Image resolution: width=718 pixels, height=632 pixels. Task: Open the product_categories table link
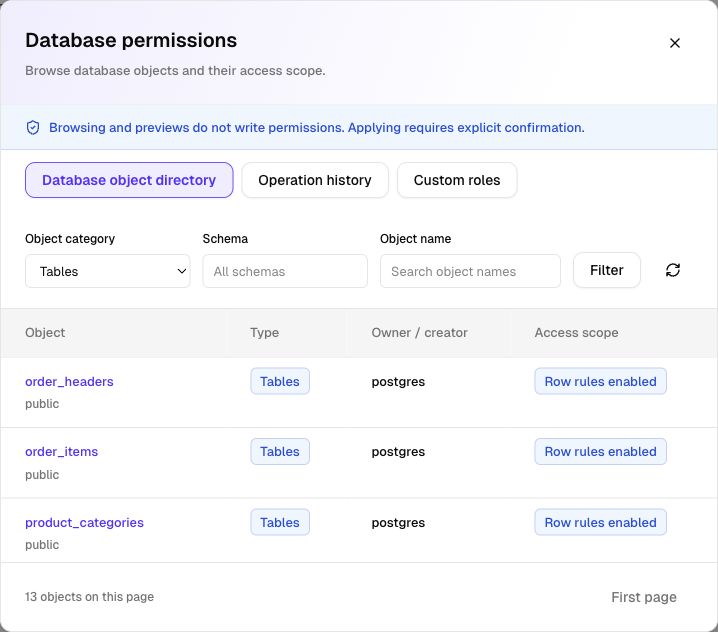click(84, 523)
